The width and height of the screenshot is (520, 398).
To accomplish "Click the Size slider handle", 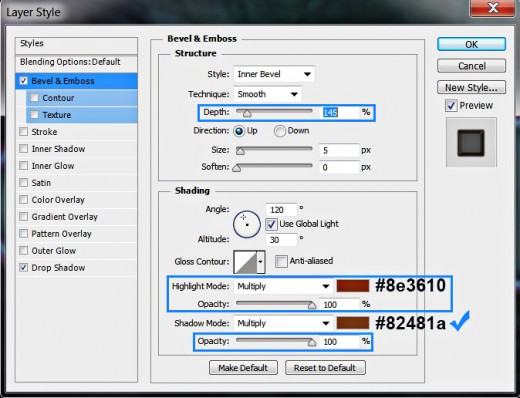I will pos(240,151).
